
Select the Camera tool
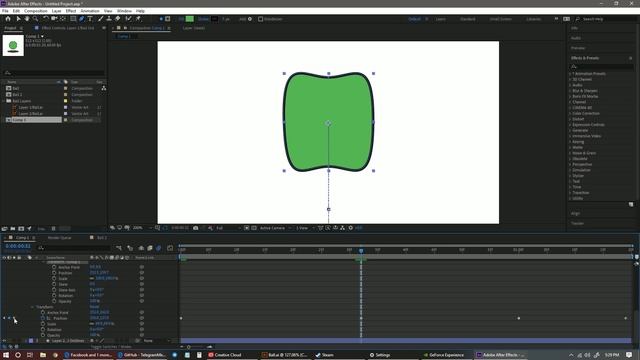54,19
